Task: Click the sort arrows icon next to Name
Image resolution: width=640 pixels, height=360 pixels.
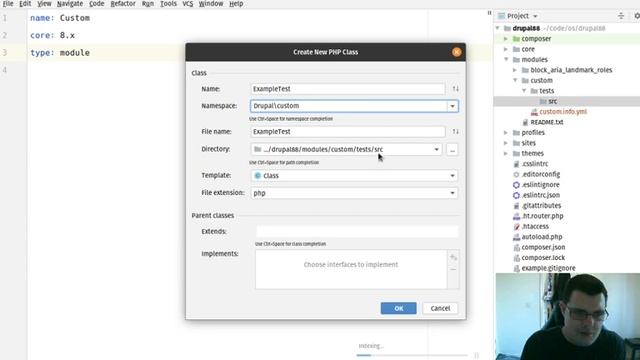Action: (x=456, y=89)
